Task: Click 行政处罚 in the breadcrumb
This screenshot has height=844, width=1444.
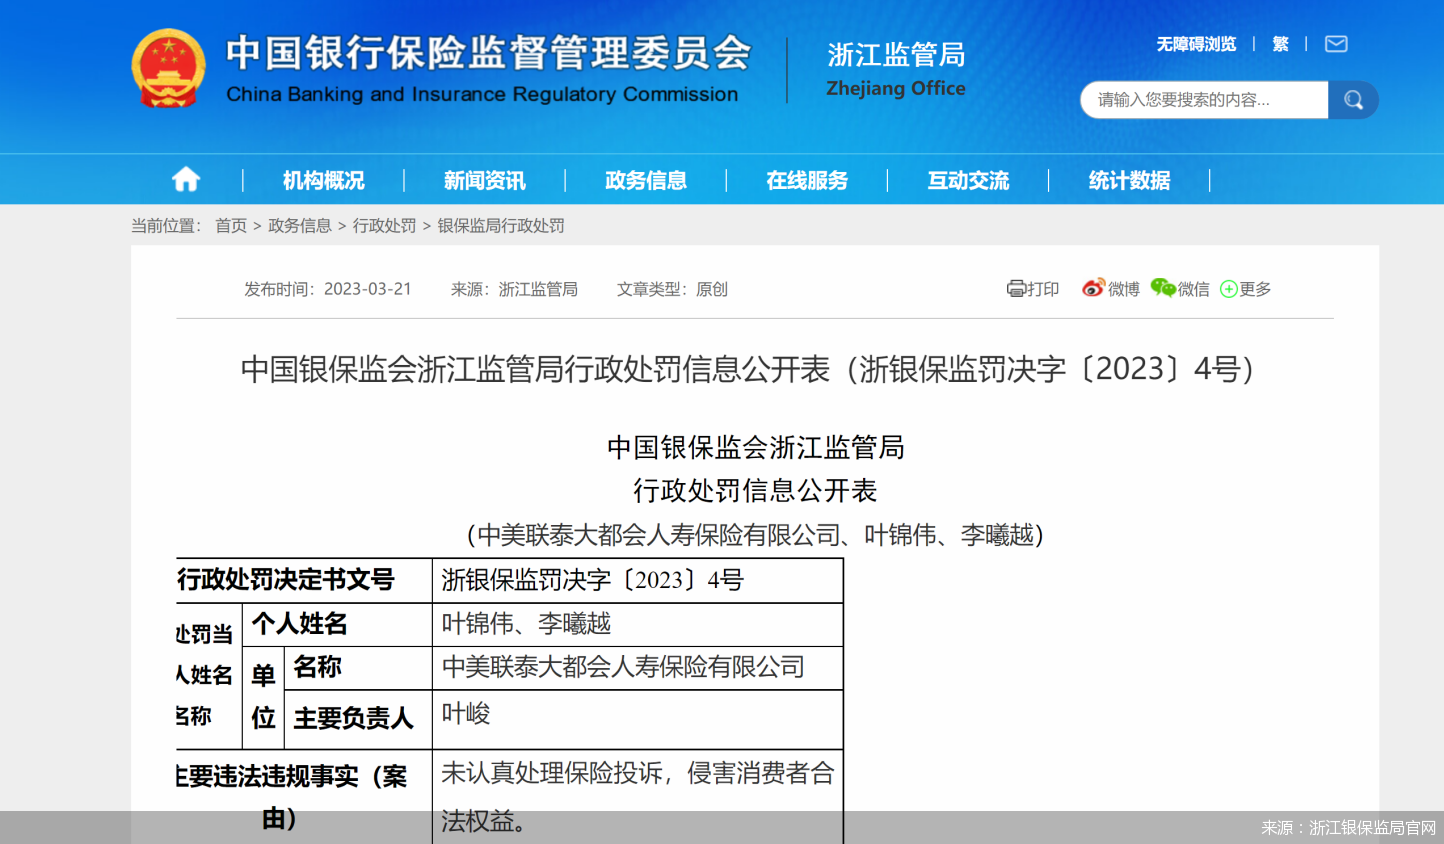Action: pos(385,226)
